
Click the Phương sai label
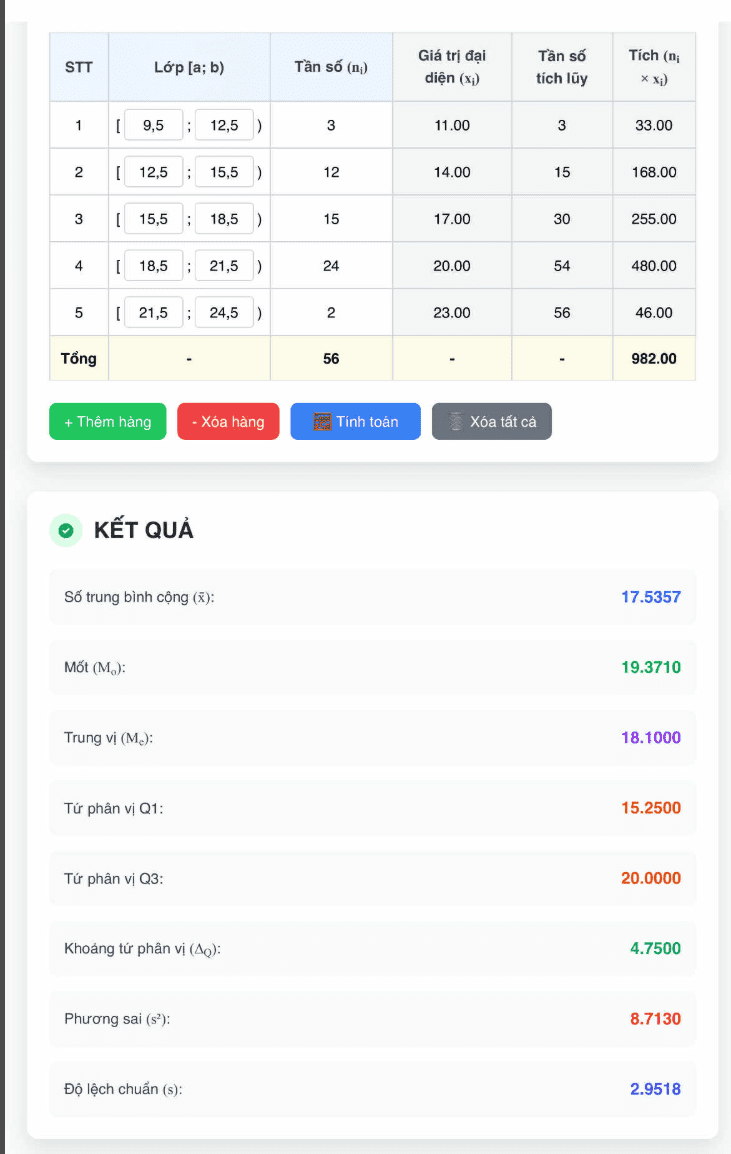pos(116,1019)
